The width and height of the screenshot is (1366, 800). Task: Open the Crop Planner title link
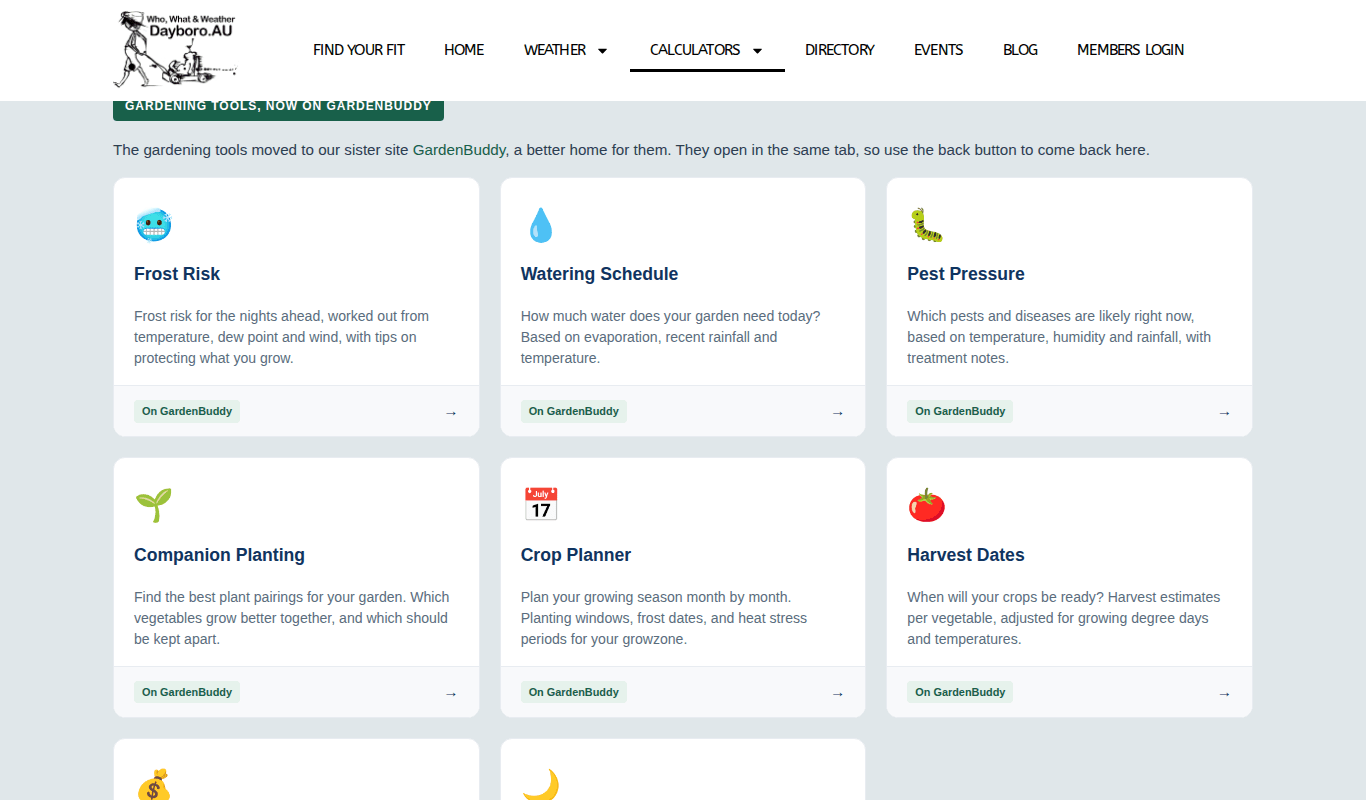click(x=576, y=555)
